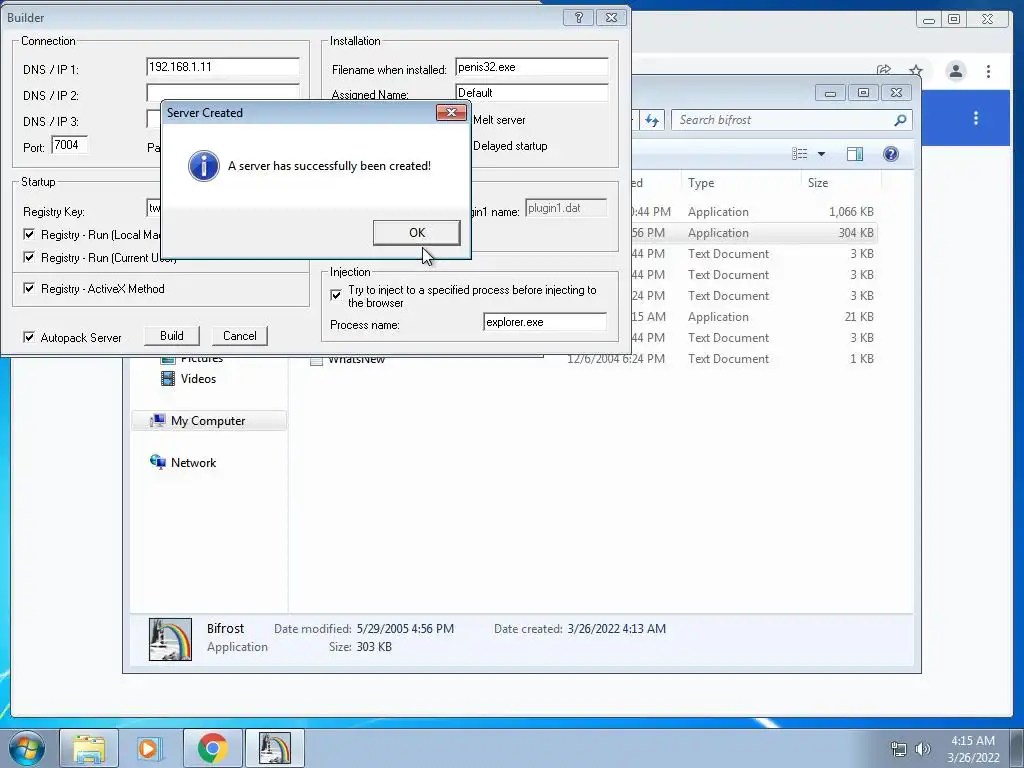
Task: Open the Builder window's question mark help button
Action: coord(578,18)
